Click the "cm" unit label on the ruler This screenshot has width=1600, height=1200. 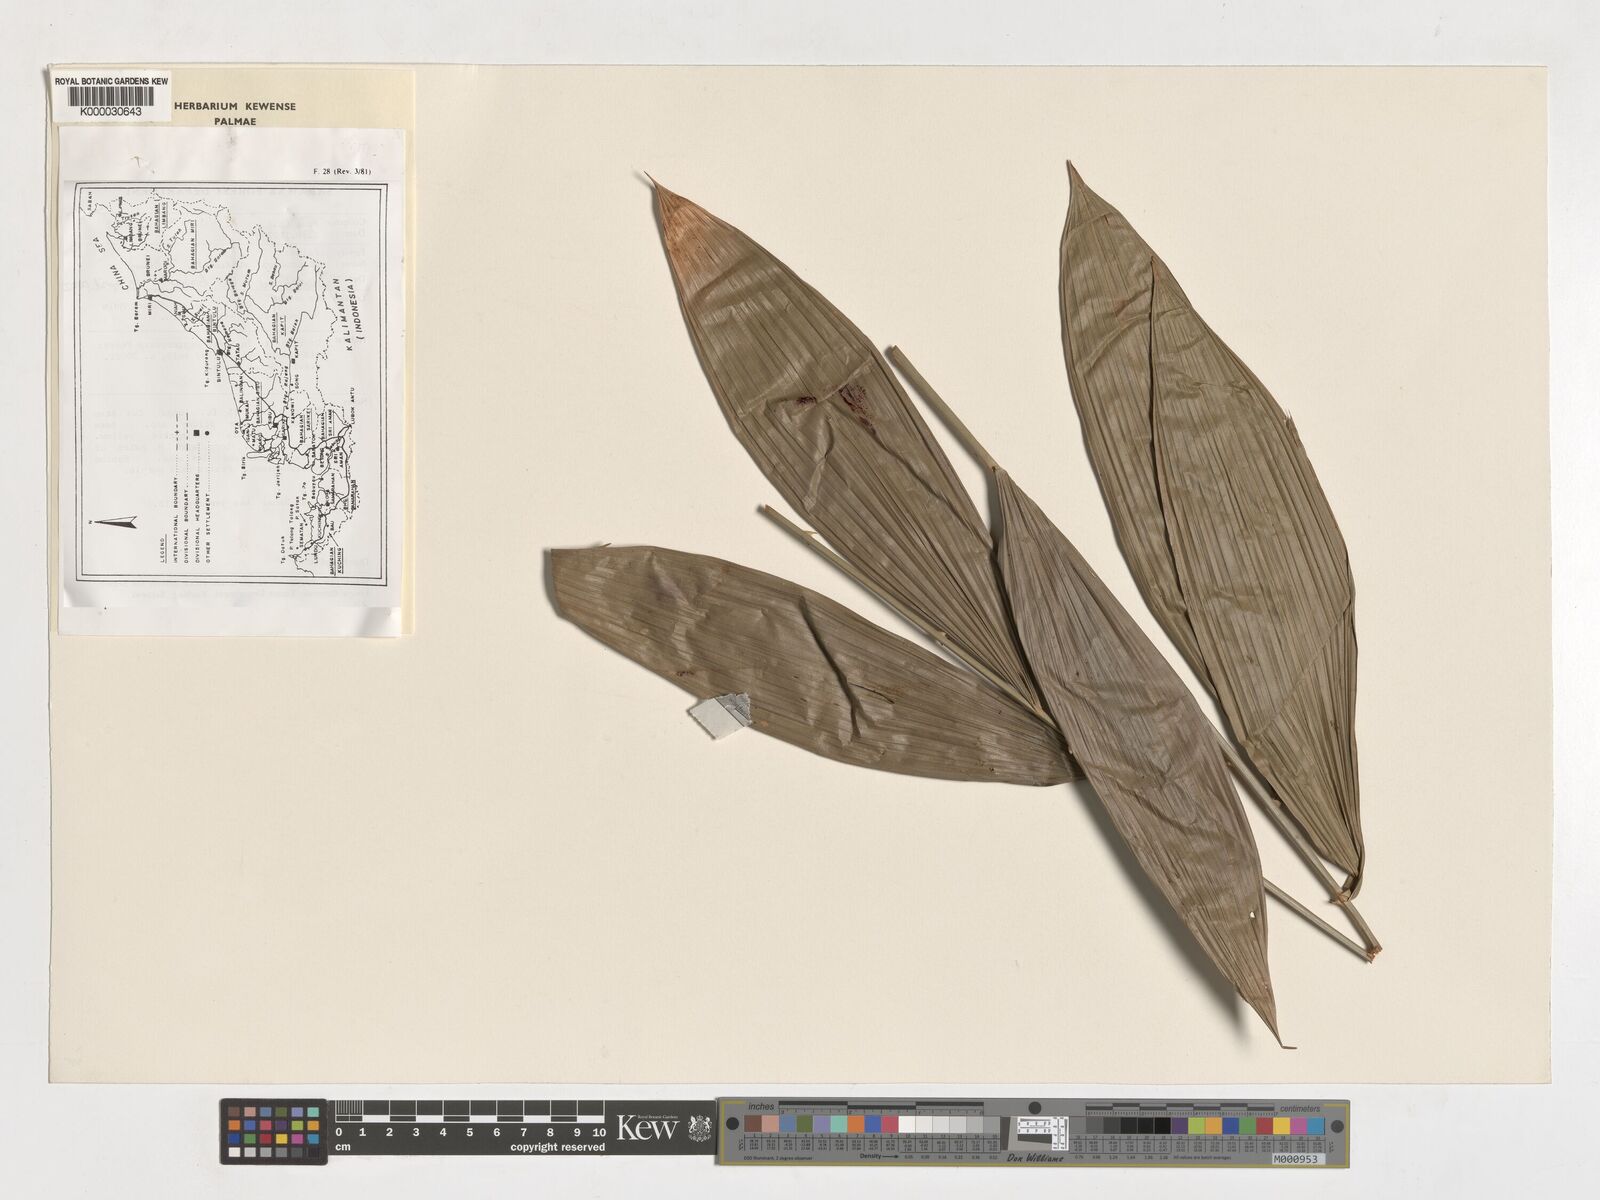pos(342,1148)
